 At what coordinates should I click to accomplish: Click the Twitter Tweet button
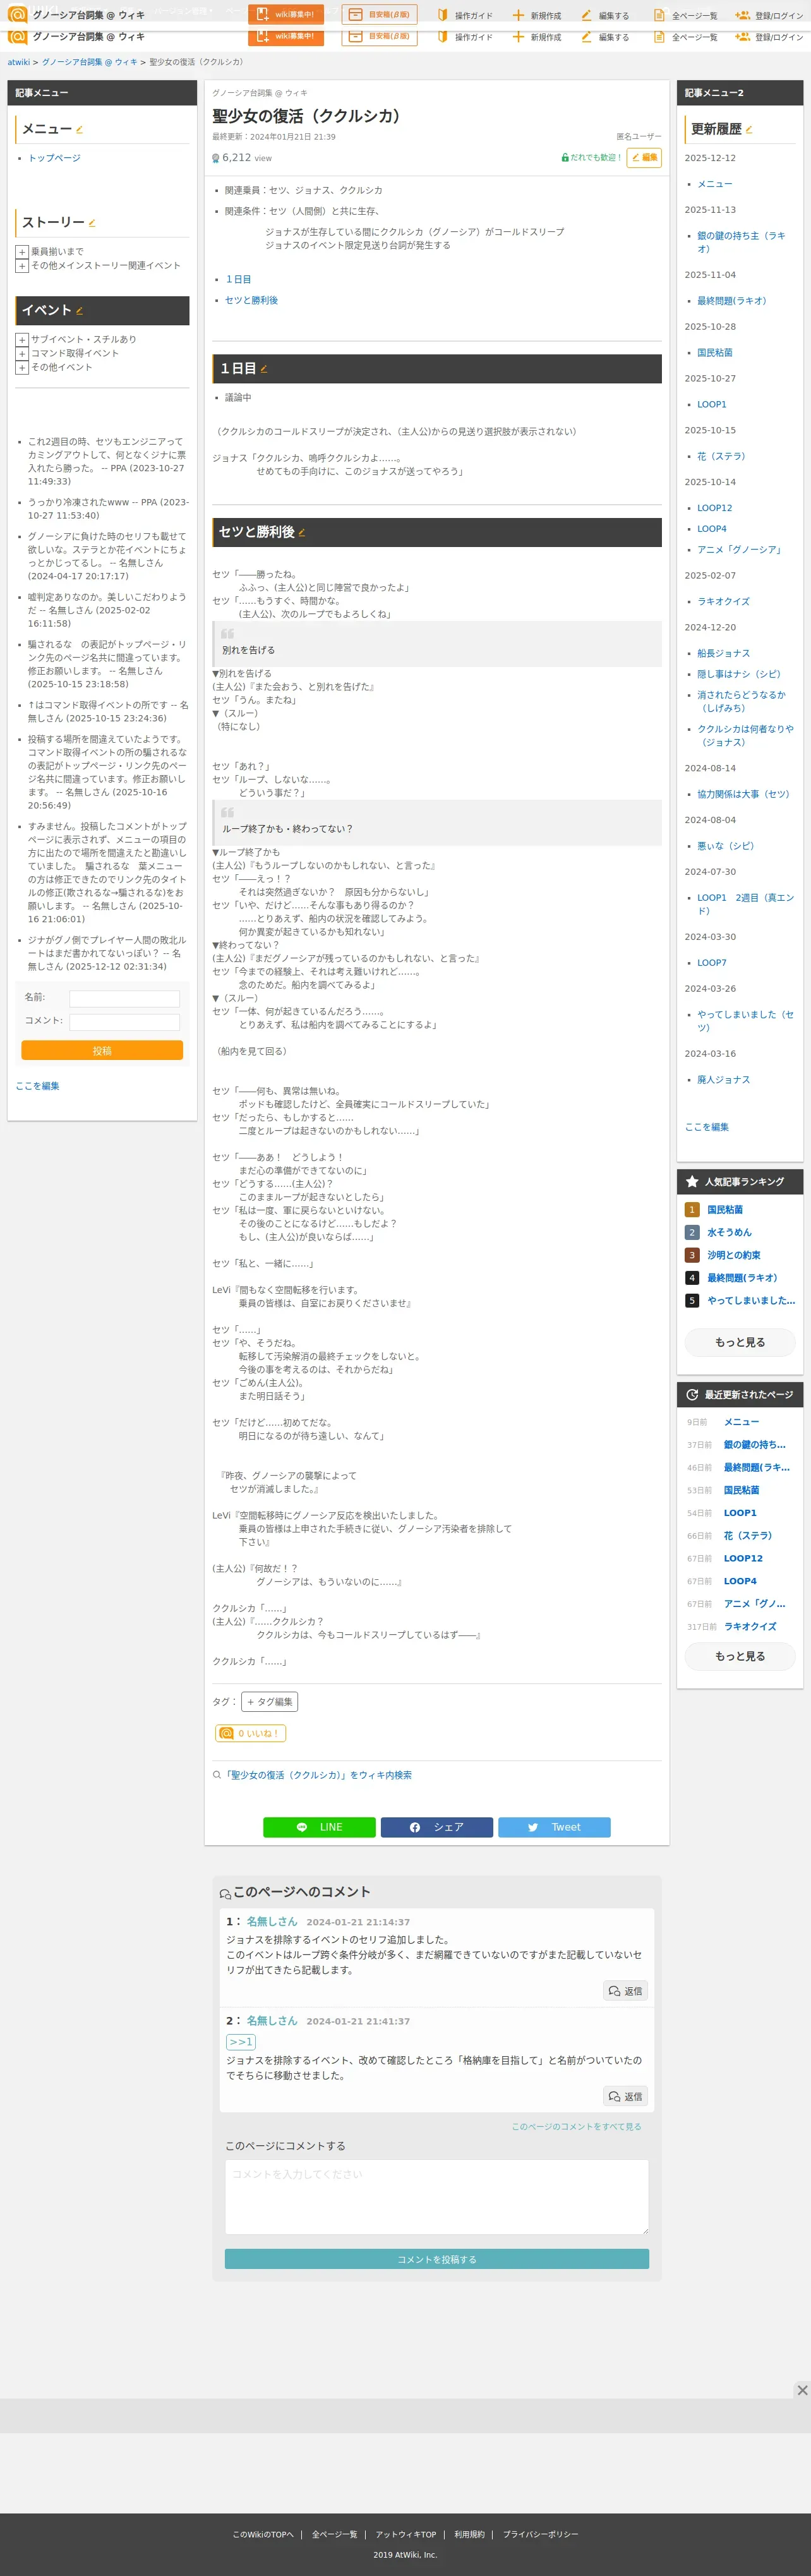coord(554,1827)
